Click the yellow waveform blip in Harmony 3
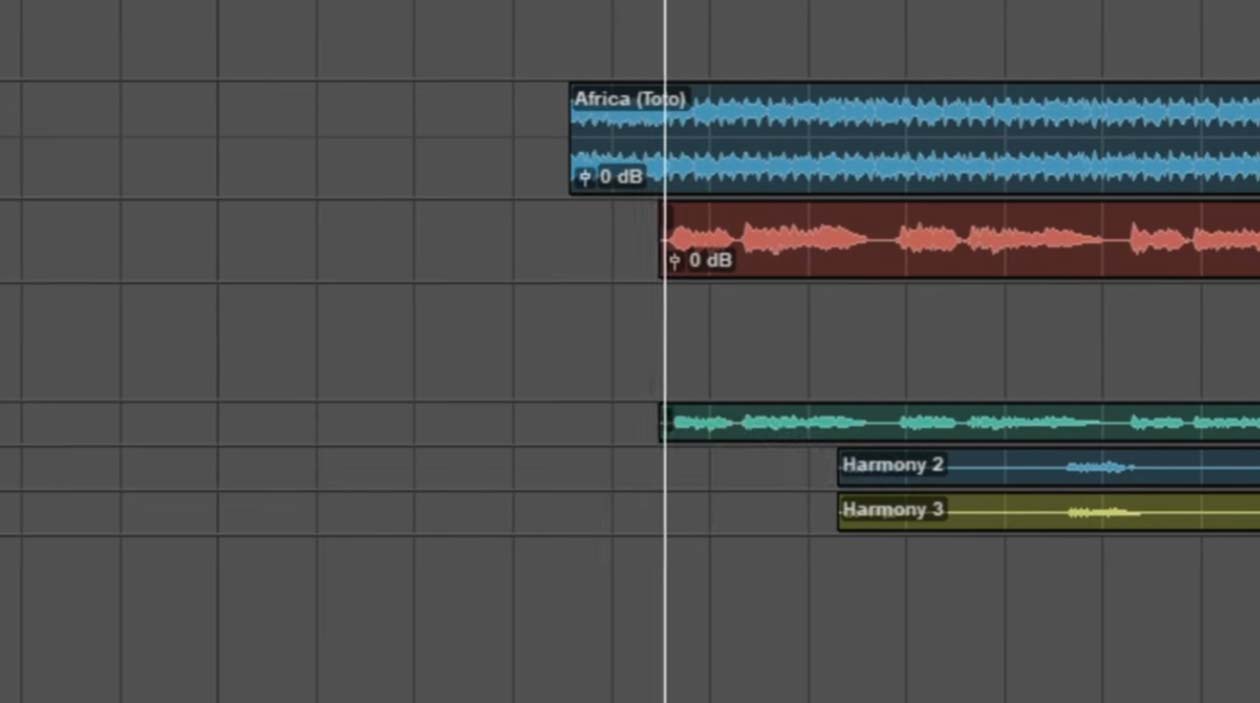The height and width of the screenshot is (703, 1260). point(1103,513)
